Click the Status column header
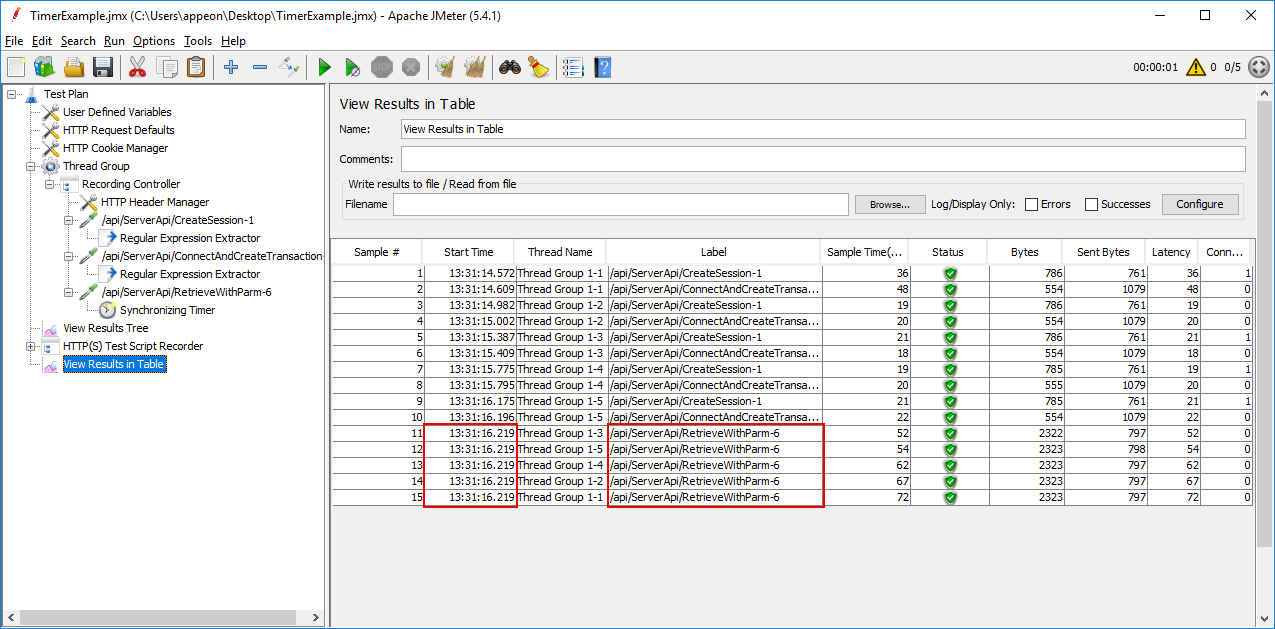The image size is (1275, 629). (x=948, y=252)
